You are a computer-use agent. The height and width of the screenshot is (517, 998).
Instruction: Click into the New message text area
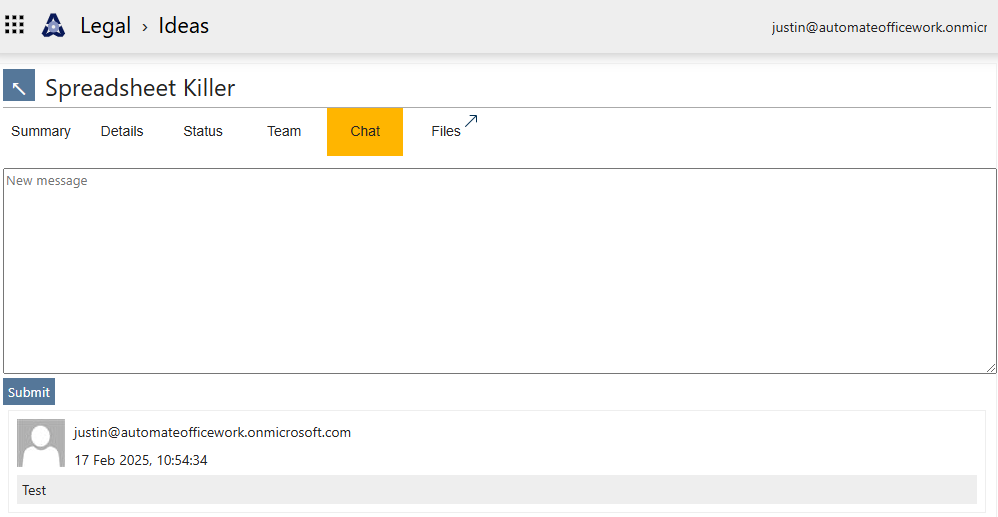coord(499,271)
